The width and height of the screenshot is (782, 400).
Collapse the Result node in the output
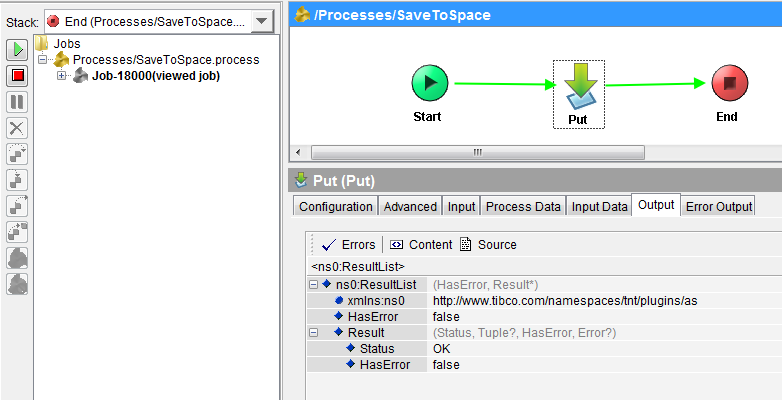[313, 333]
